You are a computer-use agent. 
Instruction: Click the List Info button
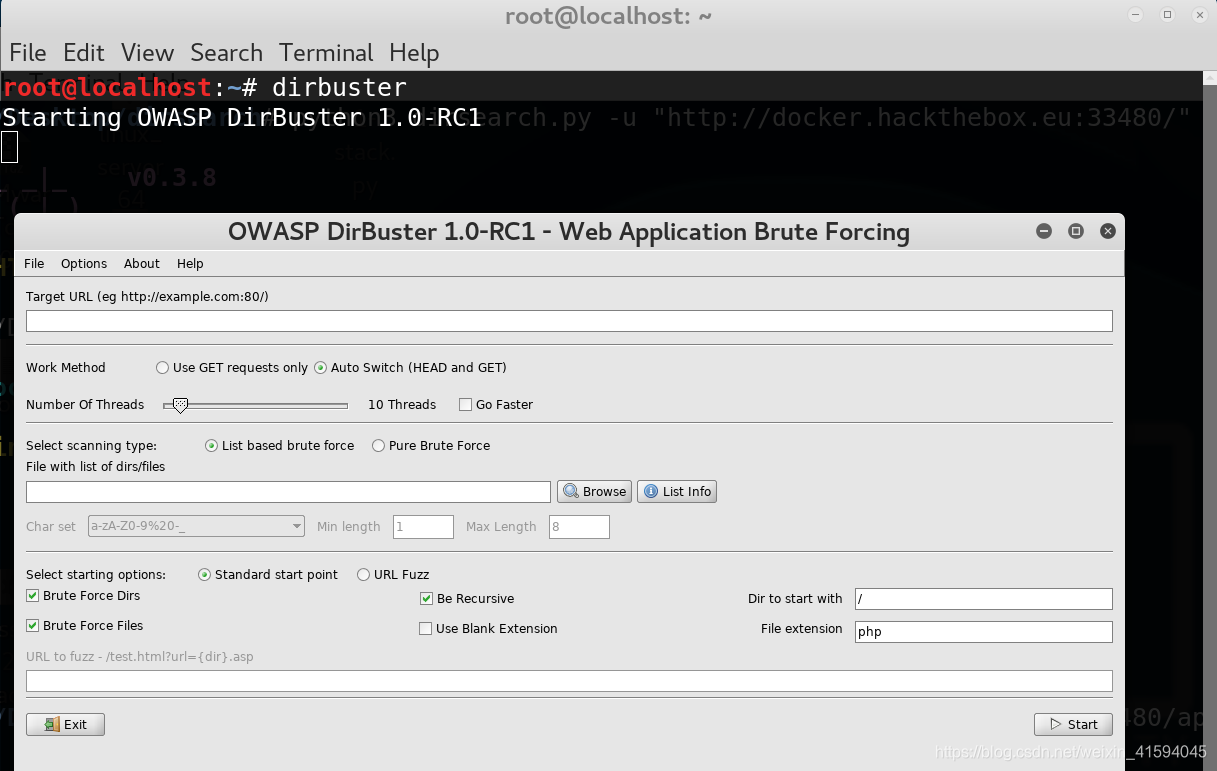(x=677, y=491)
